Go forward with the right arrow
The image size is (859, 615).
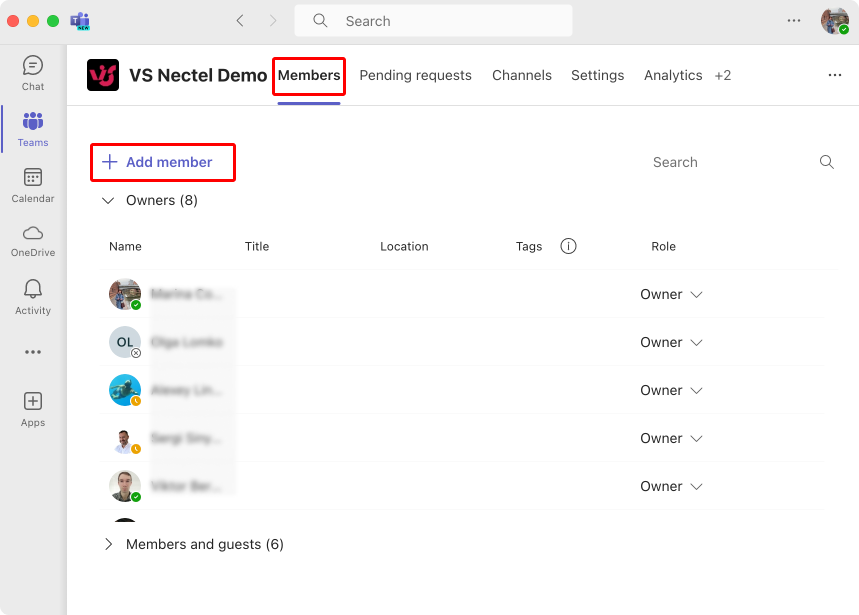coord(273,21)
